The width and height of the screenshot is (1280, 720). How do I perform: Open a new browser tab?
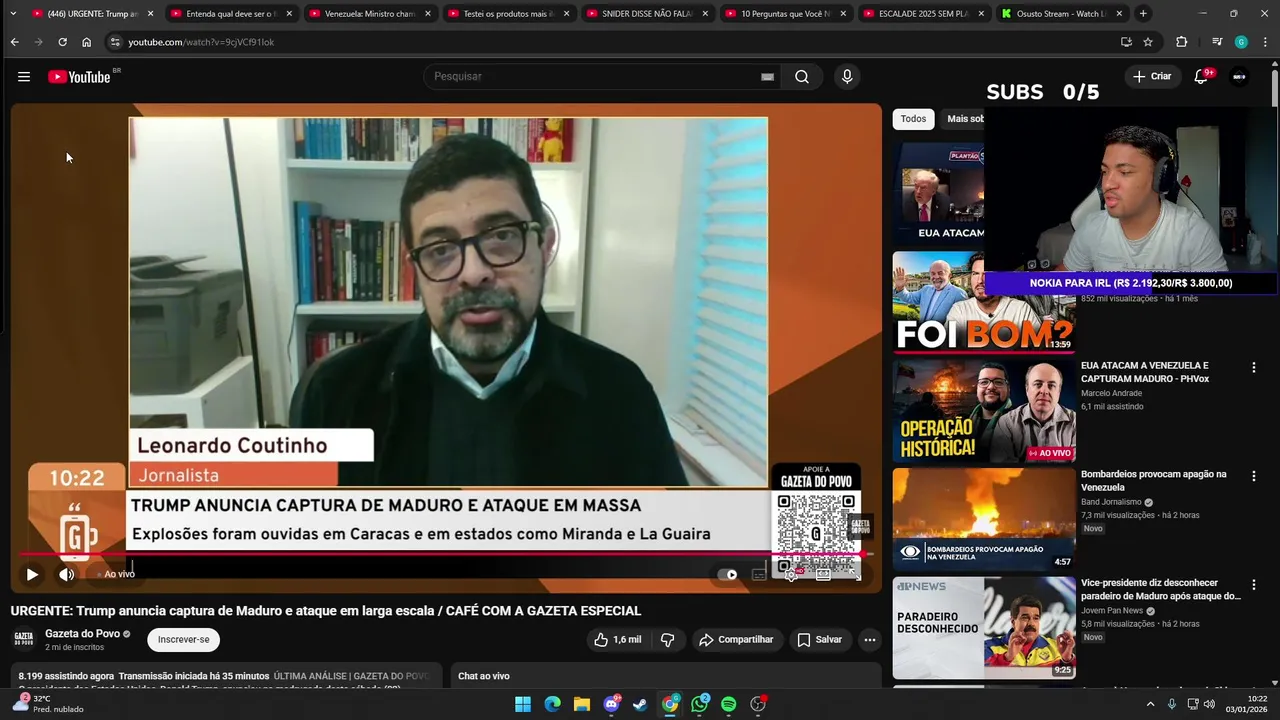pyautogui.click(x=1143, y=14)
